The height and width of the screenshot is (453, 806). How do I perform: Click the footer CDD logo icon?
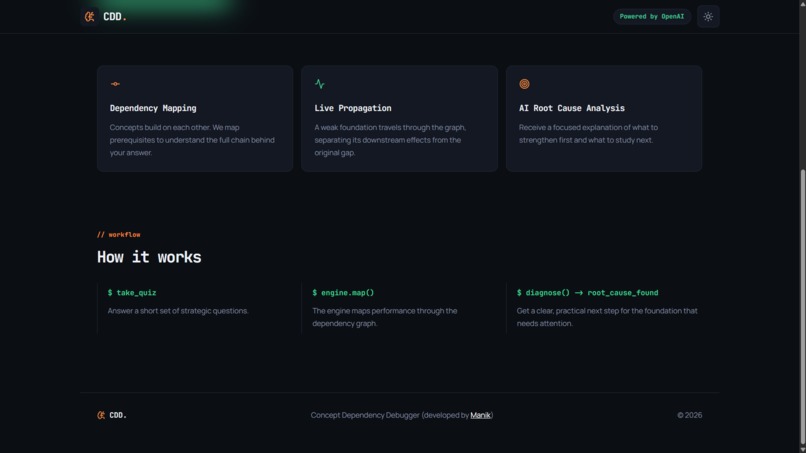click(x=101, y=415)
